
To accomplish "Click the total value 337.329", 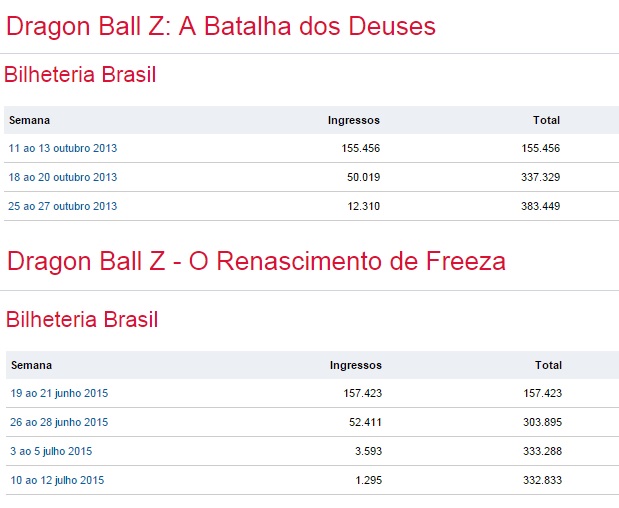I will (539, 177).
